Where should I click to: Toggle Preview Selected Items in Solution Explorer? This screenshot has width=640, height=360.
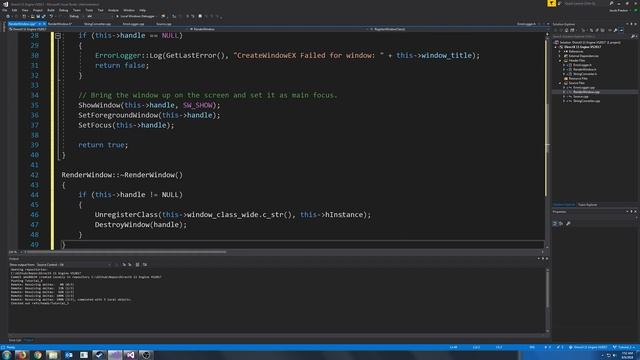pyautogui.click(x=621, y=30)
